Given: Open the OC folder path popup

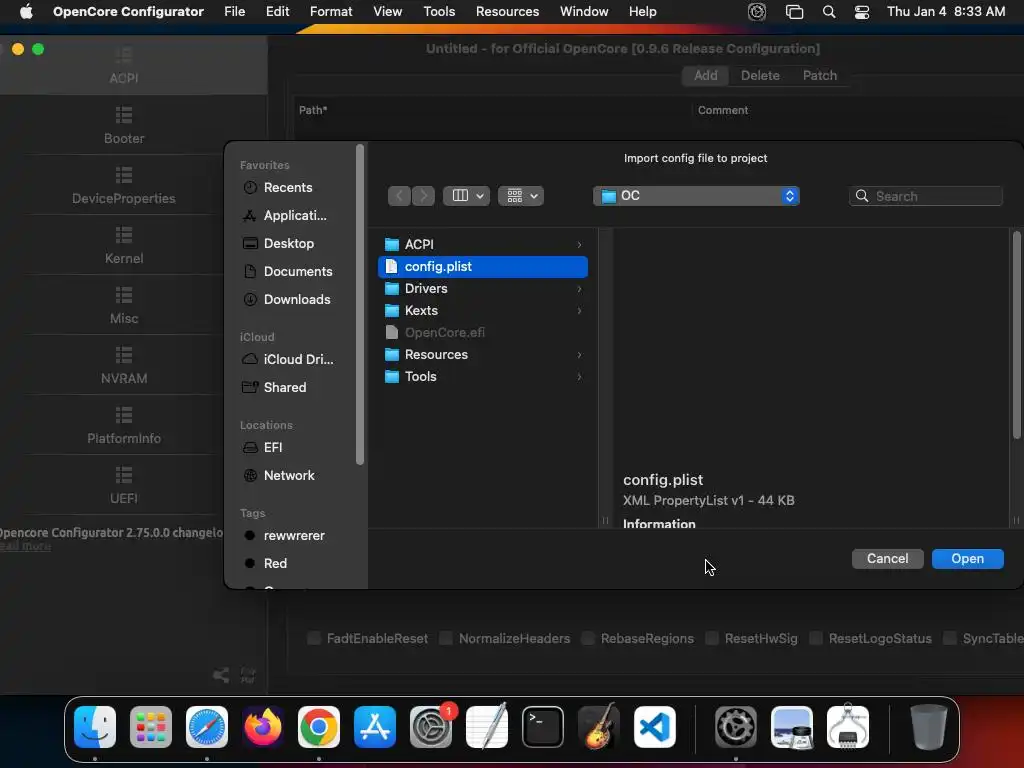Looking at the screenshot, I should (696, 196).
